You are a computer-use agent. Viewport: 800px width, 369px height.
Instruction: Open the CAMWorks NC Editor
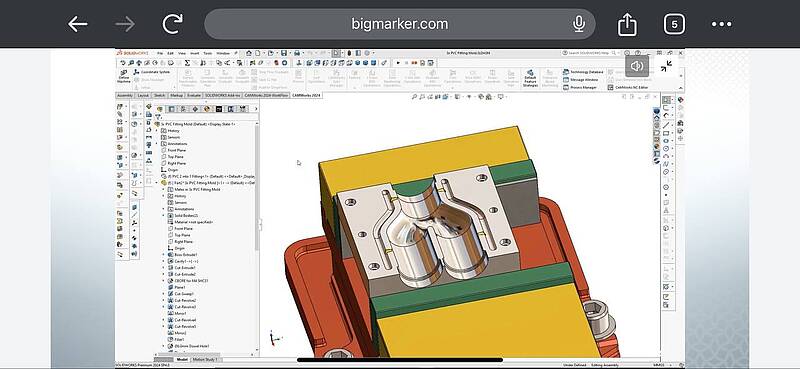tap(621, 88)
